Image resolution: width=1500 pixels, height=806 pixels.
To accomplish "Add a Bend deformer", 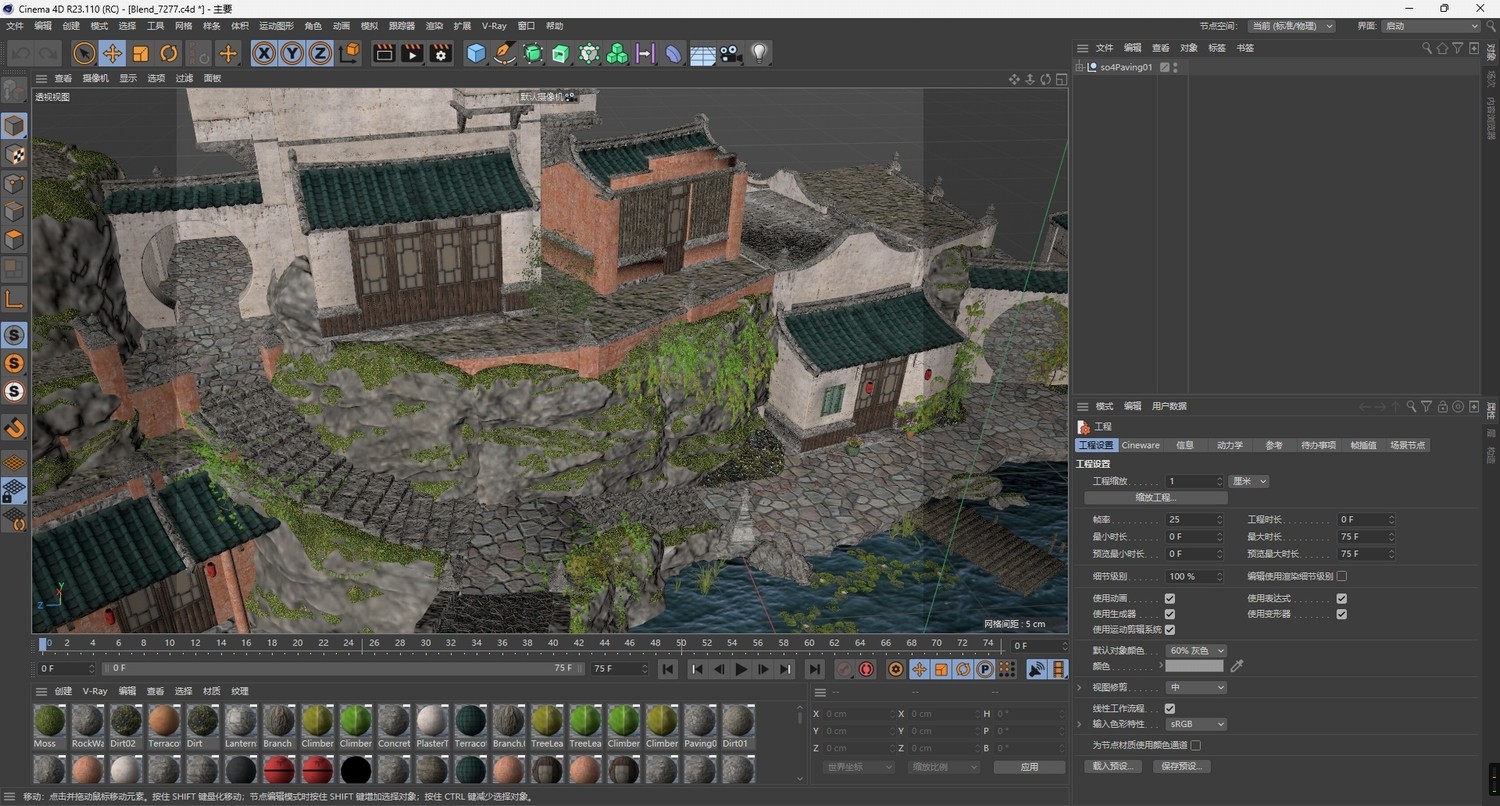I will tap(673, 53).
